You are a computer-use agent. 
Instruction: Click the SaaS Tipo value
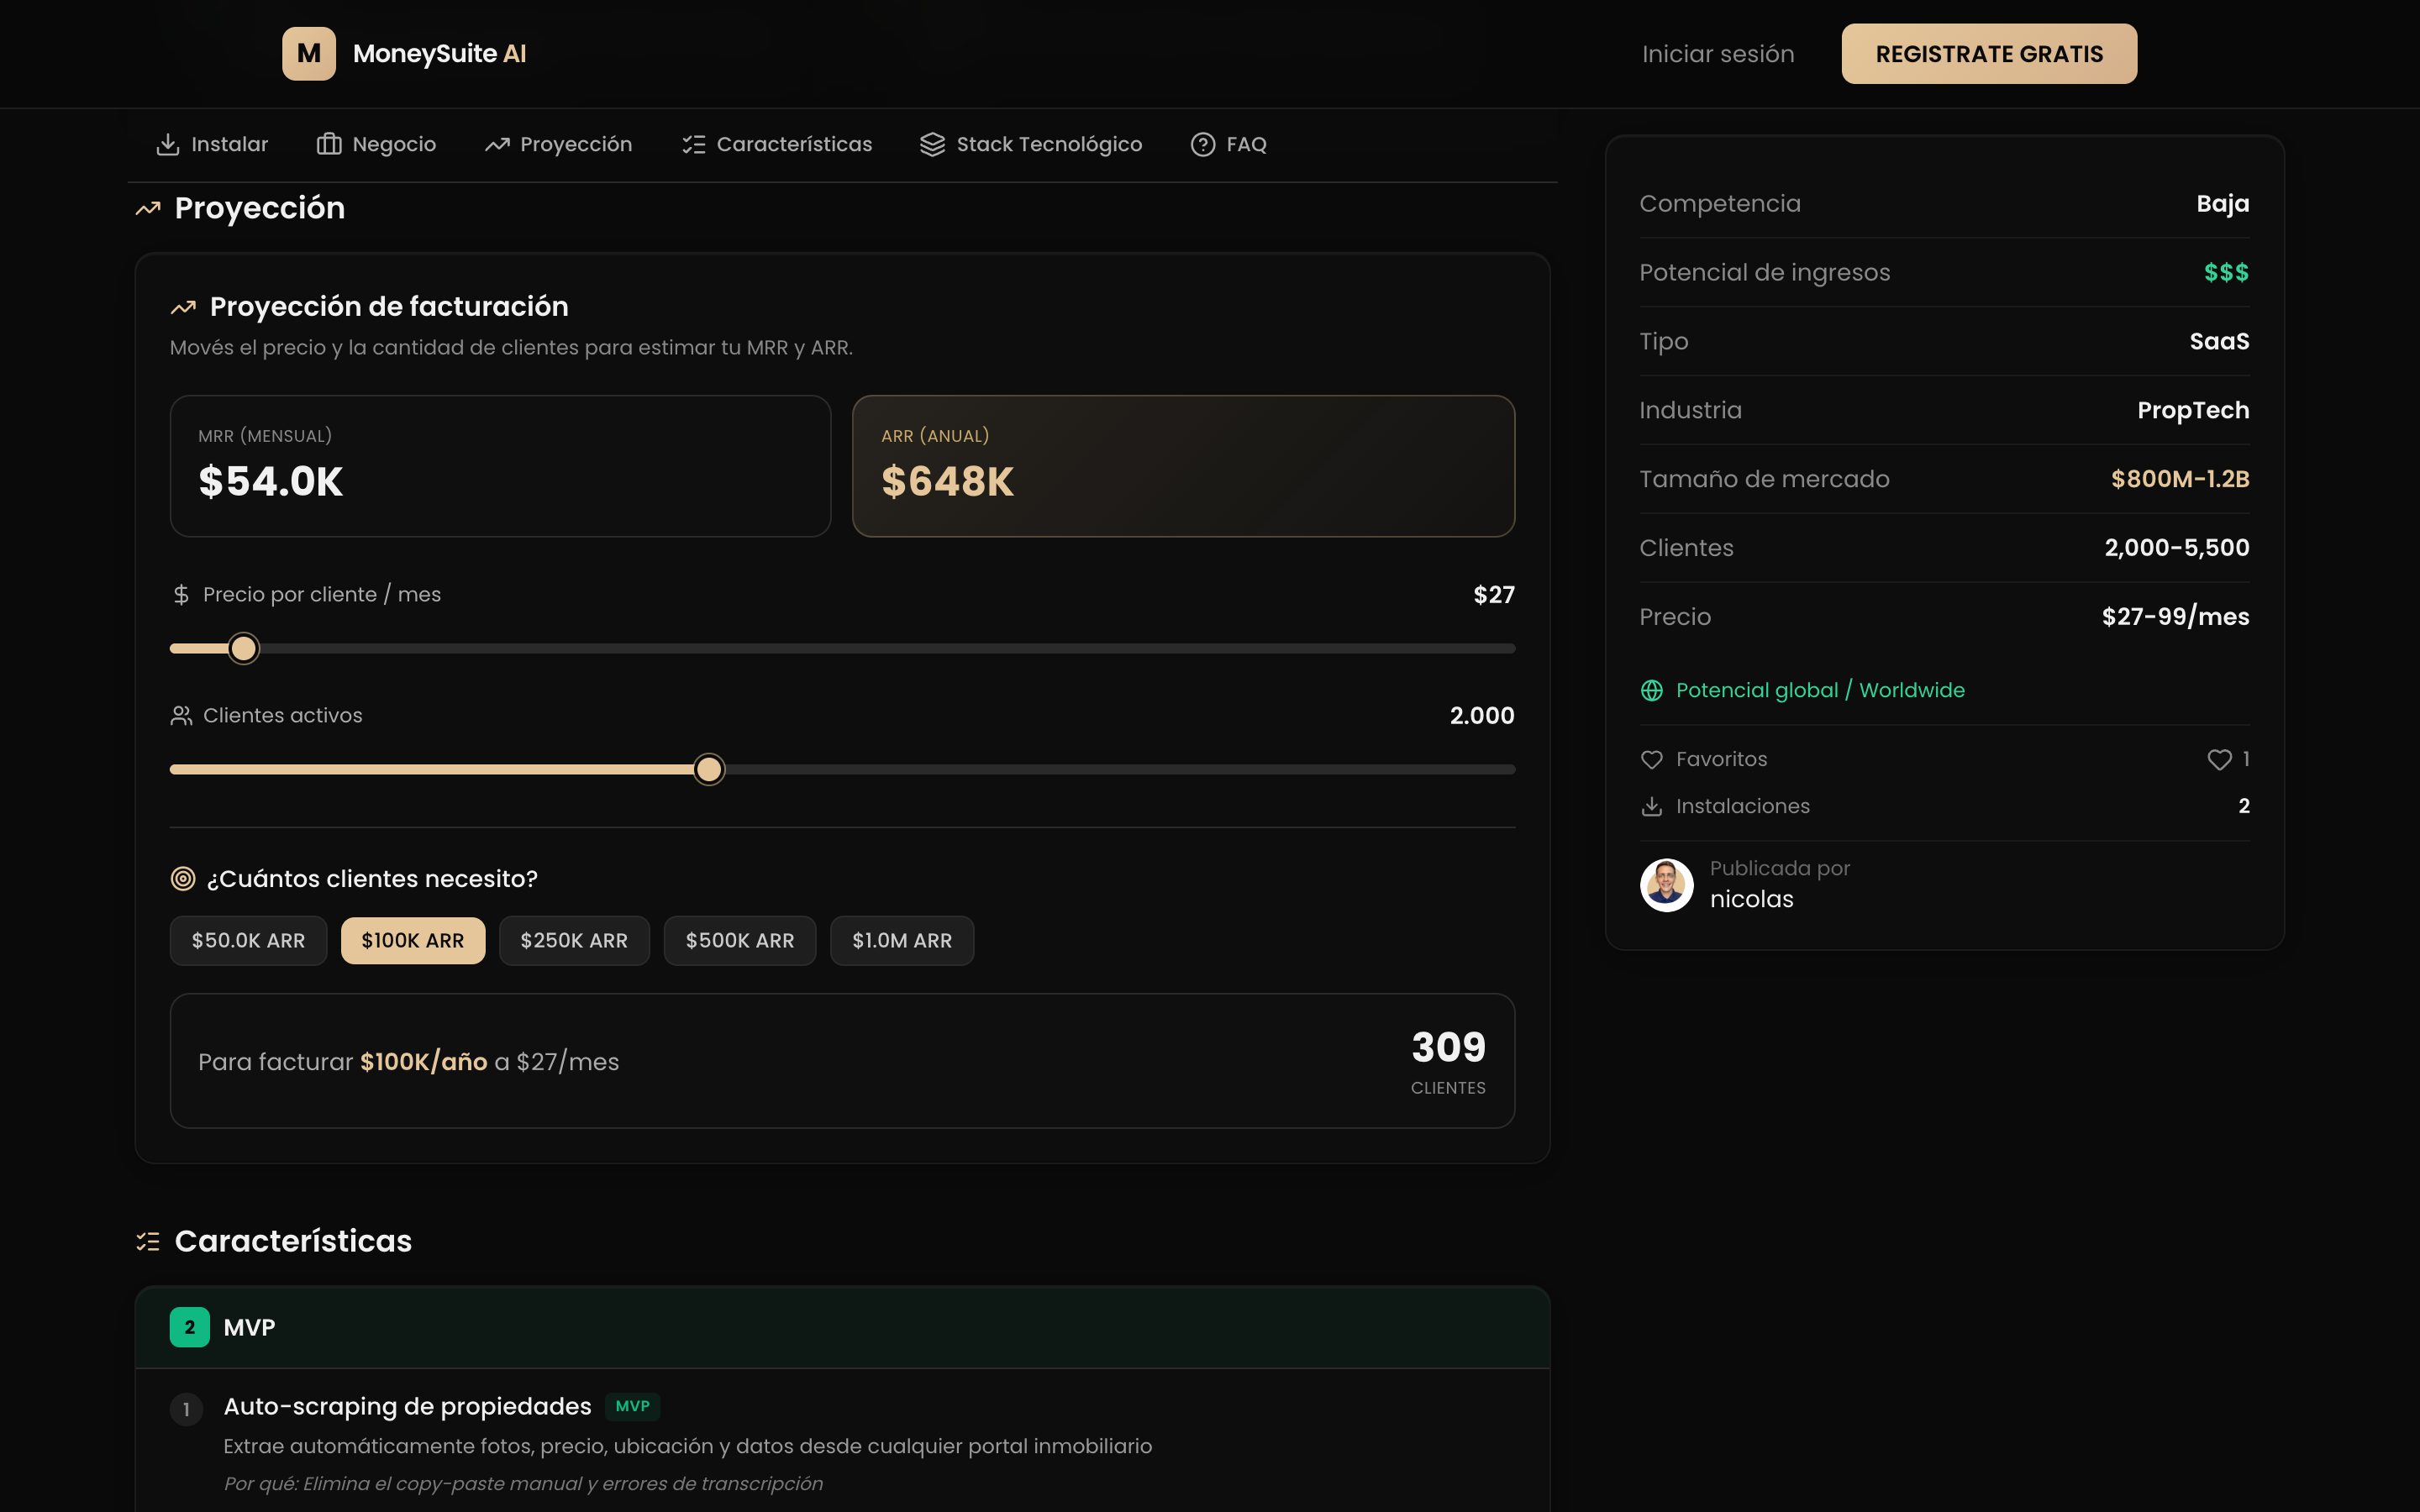[2219, 342]
